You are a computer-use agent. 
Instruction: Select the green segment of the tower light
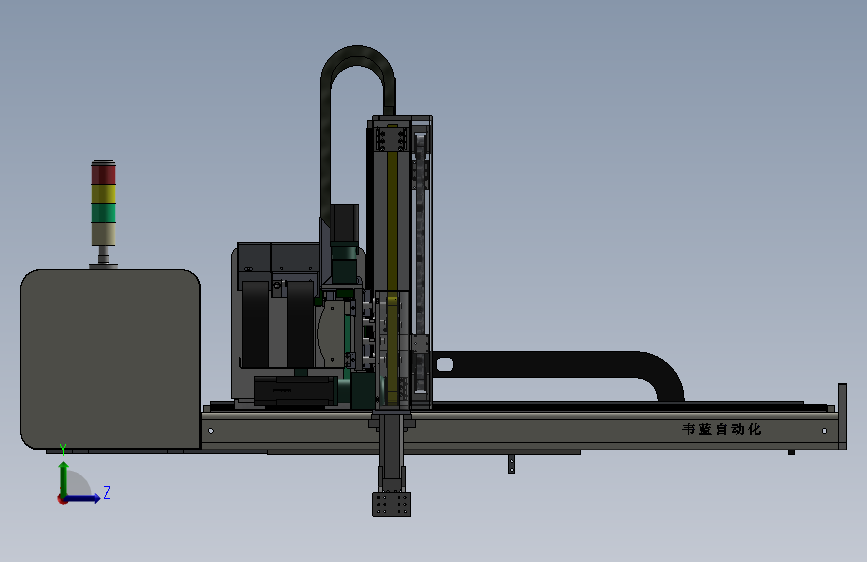click(x=103, y=213)
